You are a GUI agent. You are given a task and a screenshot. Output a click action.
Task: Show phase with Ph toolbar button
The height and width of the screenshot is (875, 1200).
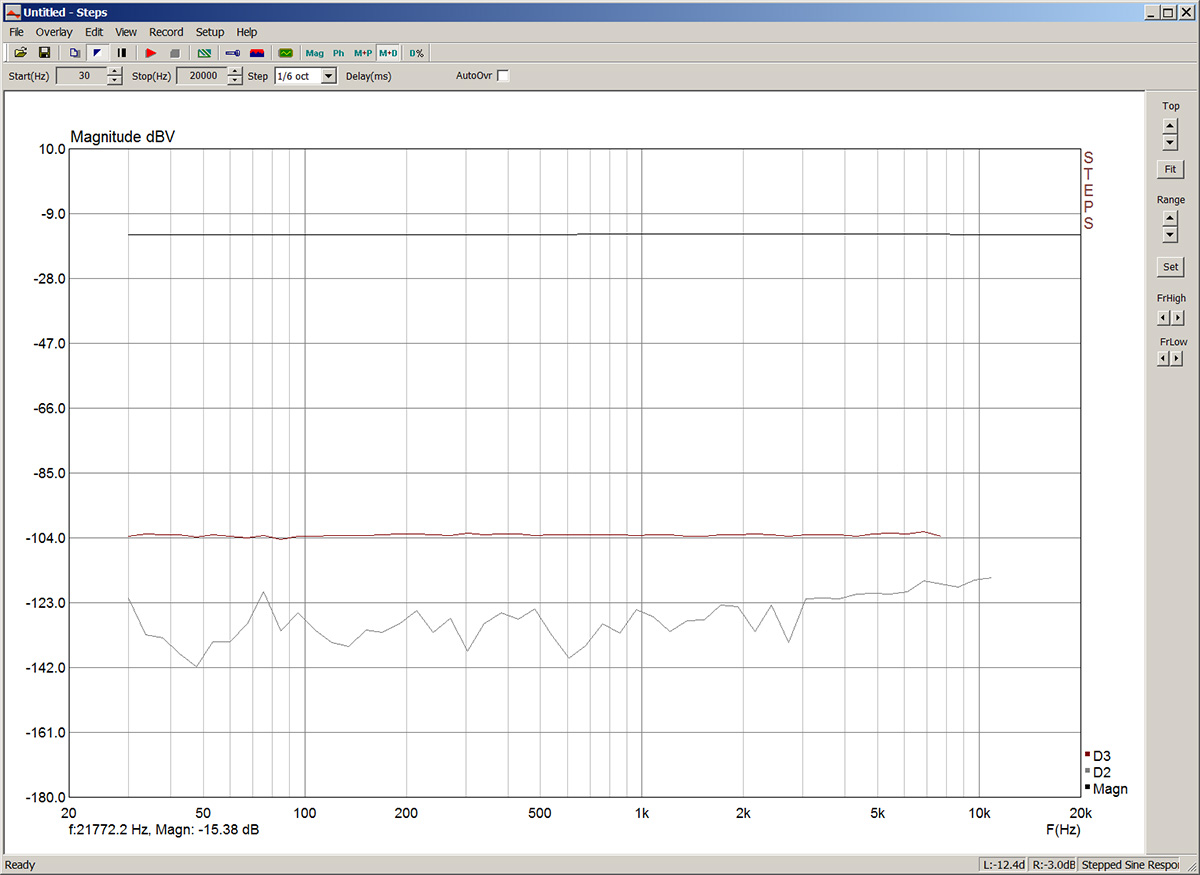pos(338,52)
